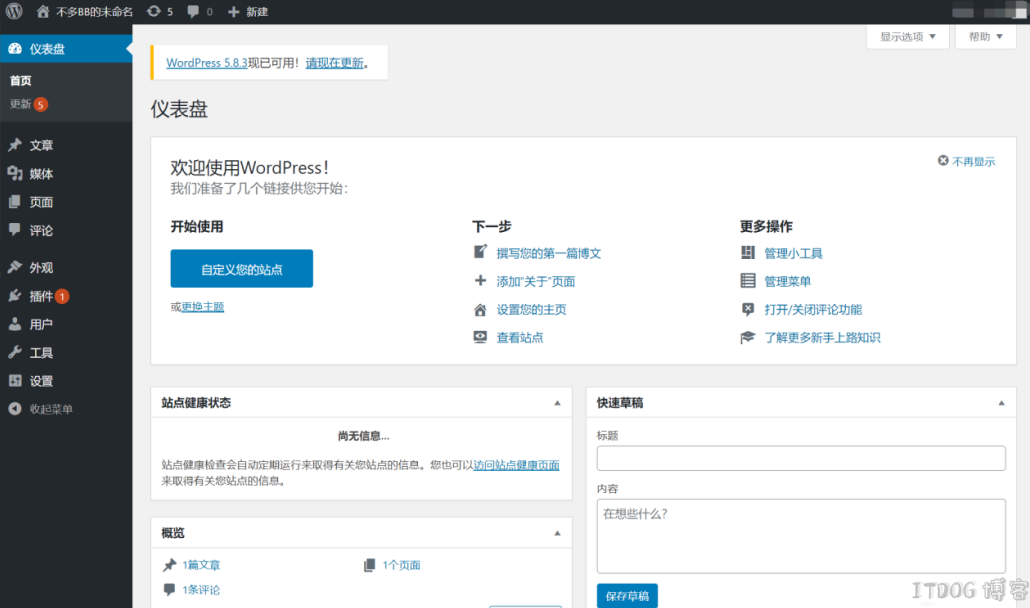Click the 评论 comment icon in sidebar
Viewport: 1030px width, 608px height.
(x=14, y=230)
